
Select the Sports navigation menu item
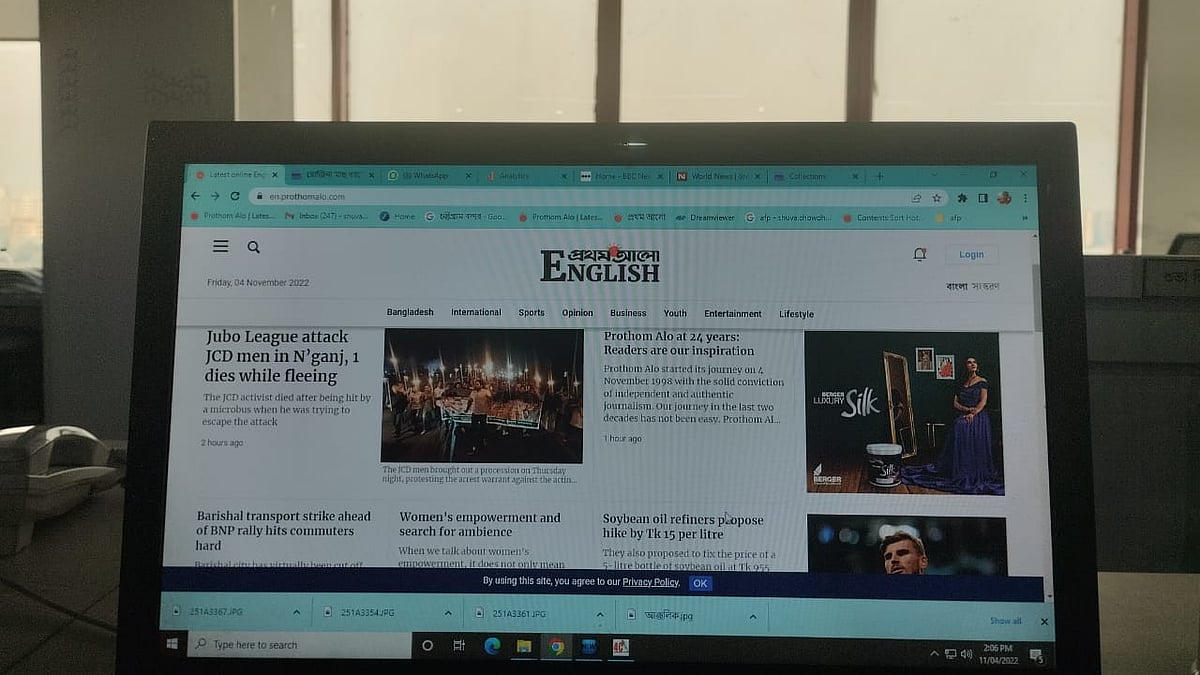click(x=531, y=313)
